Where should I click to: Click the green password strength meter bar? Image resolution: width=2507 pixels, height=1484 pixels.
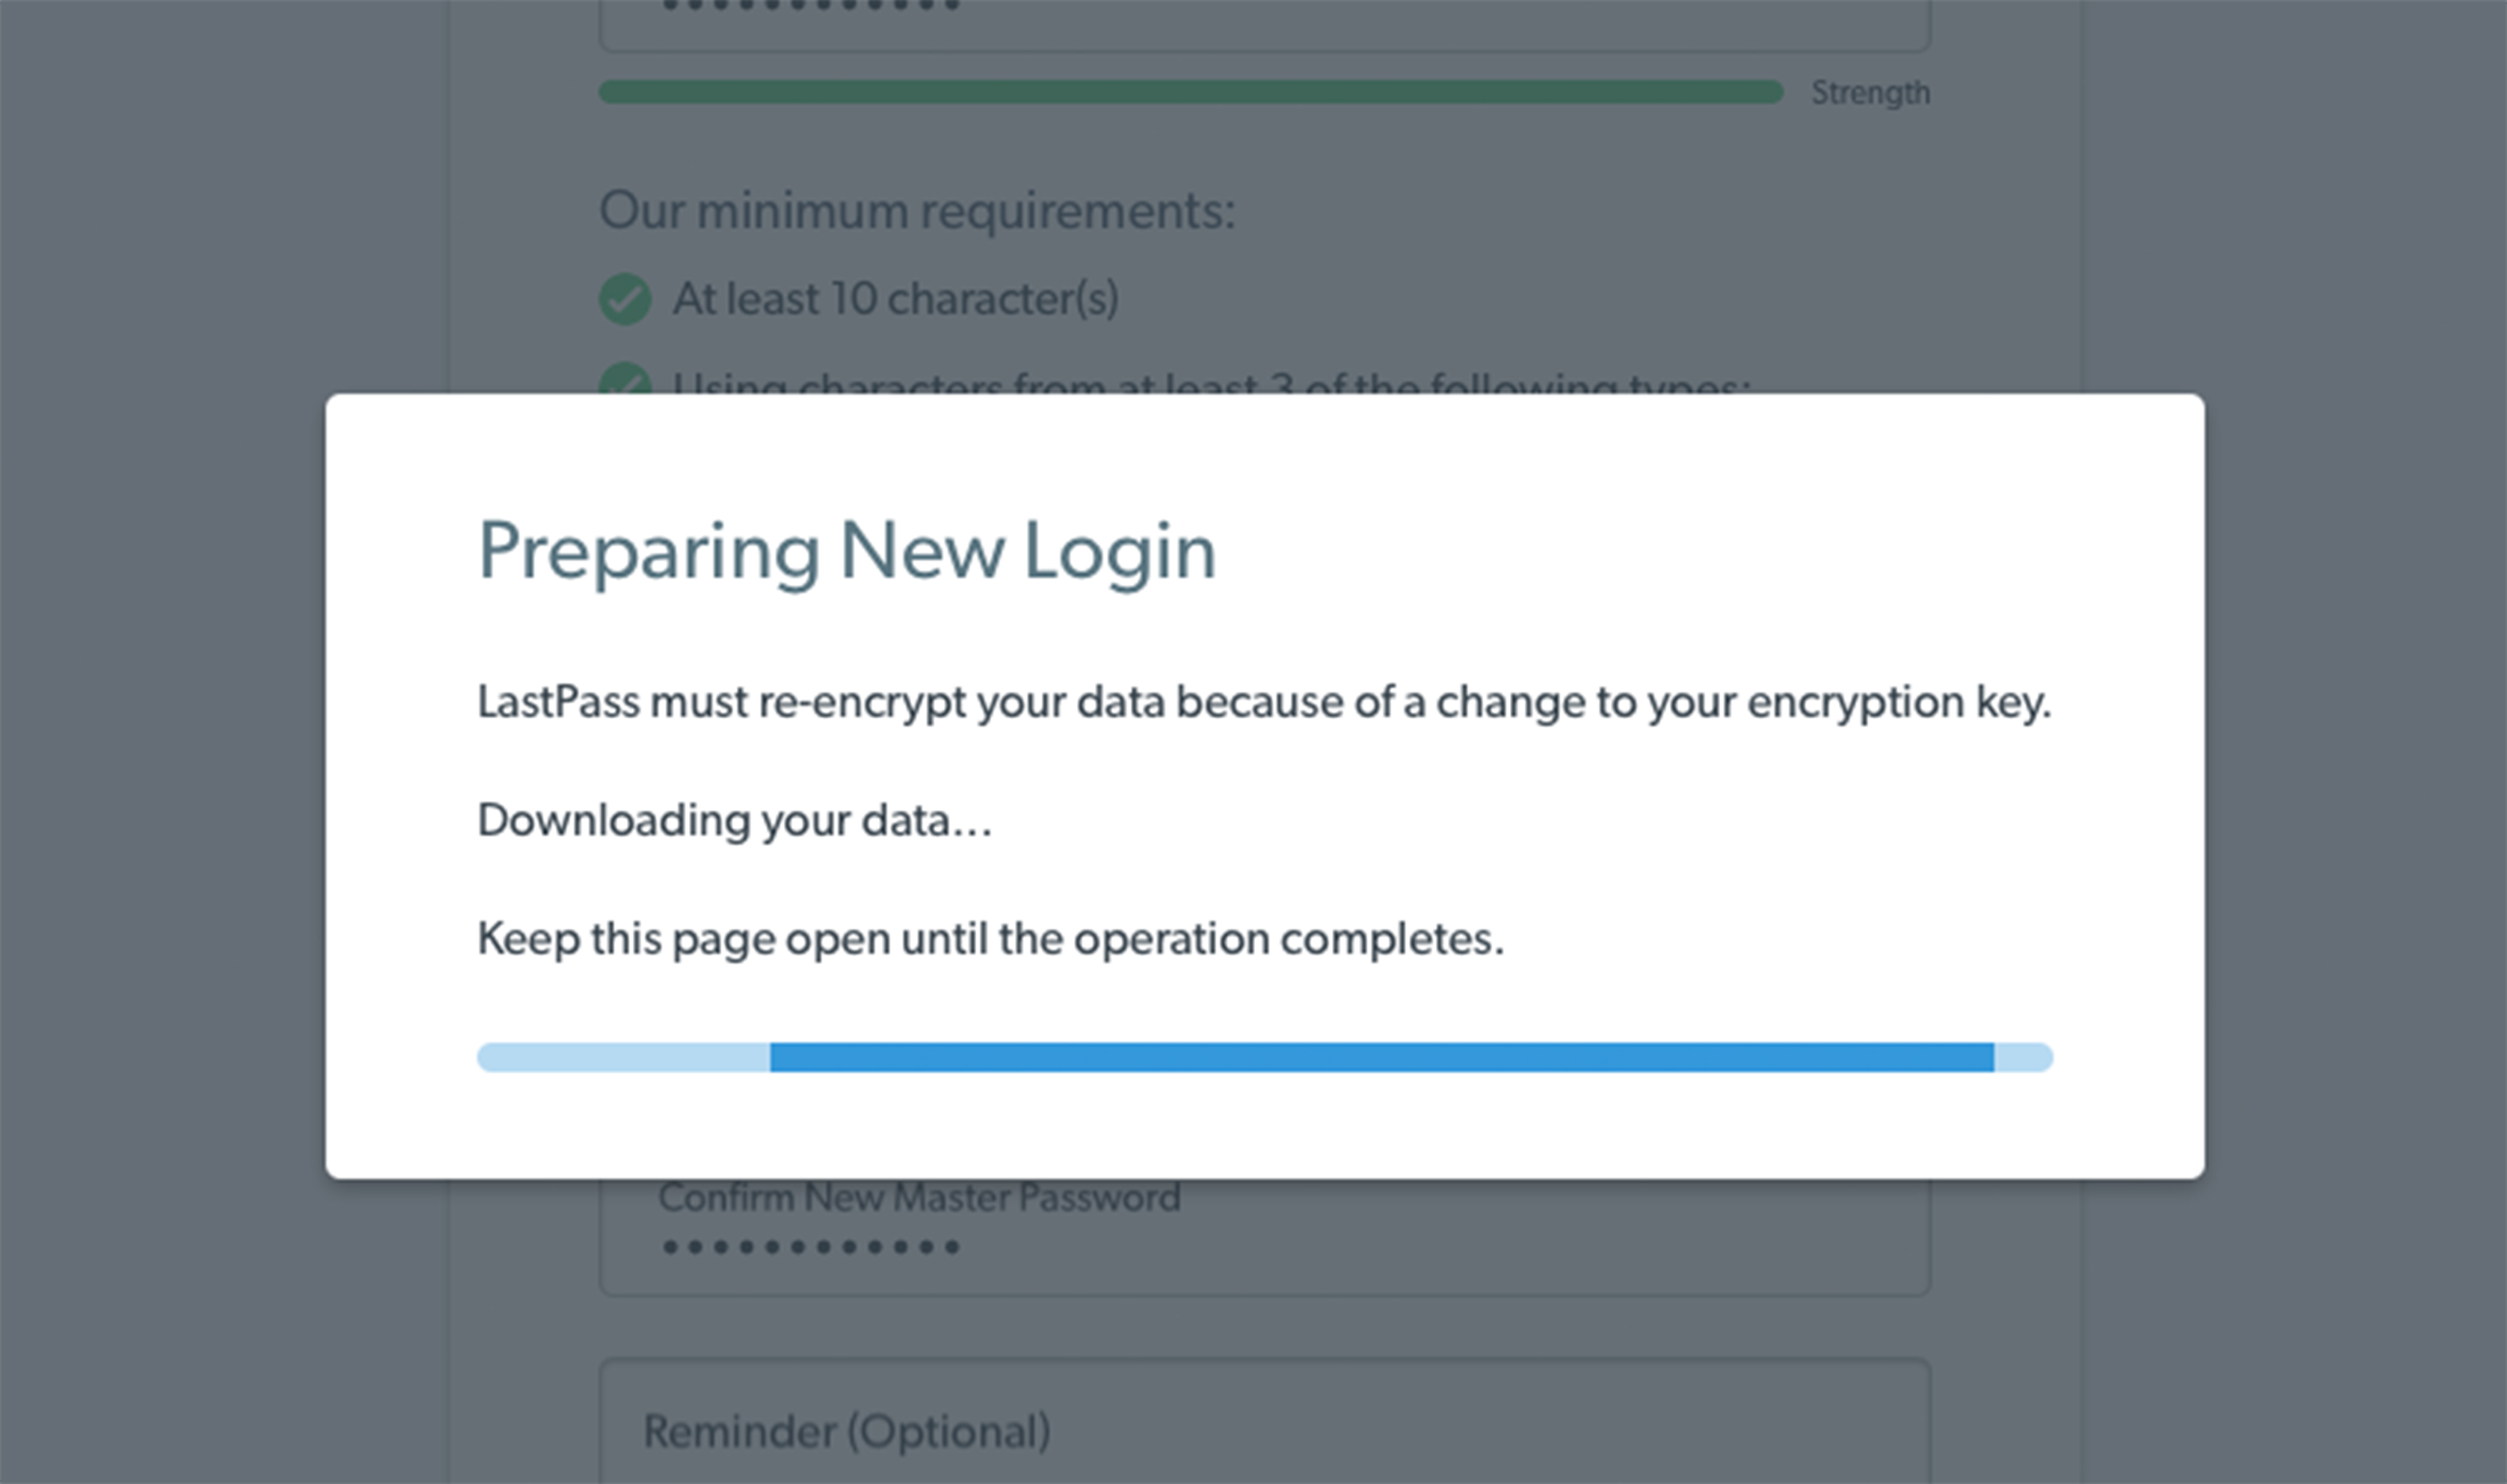pos(1190,92)
